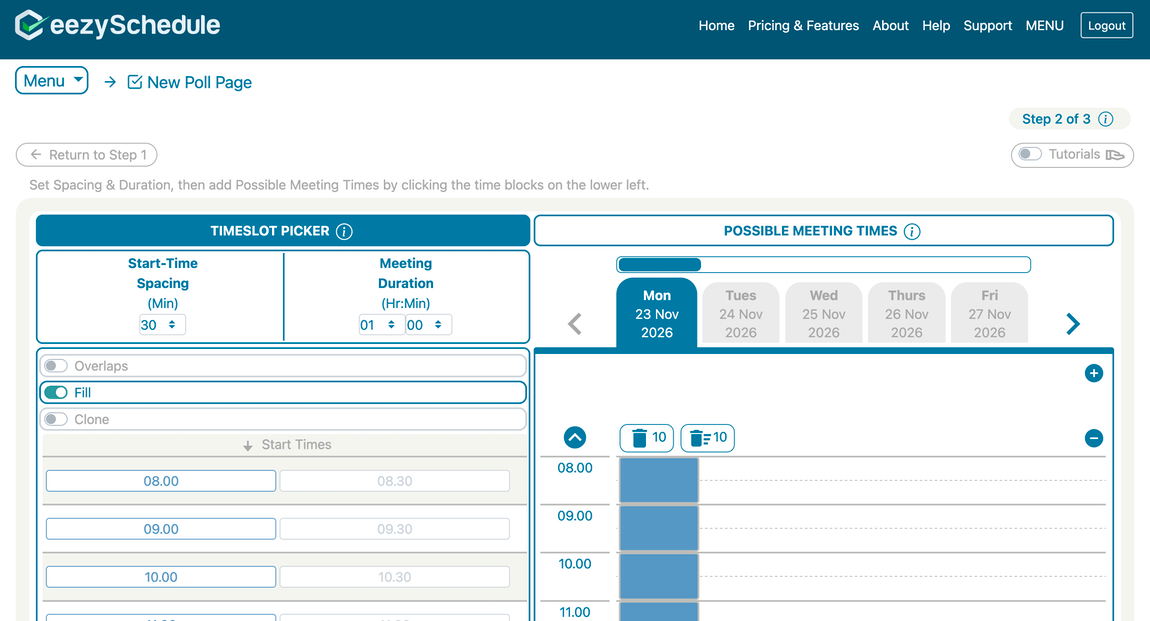
Task: Click the Step 2 of 3 info icon
Action: pos(1106,119)
